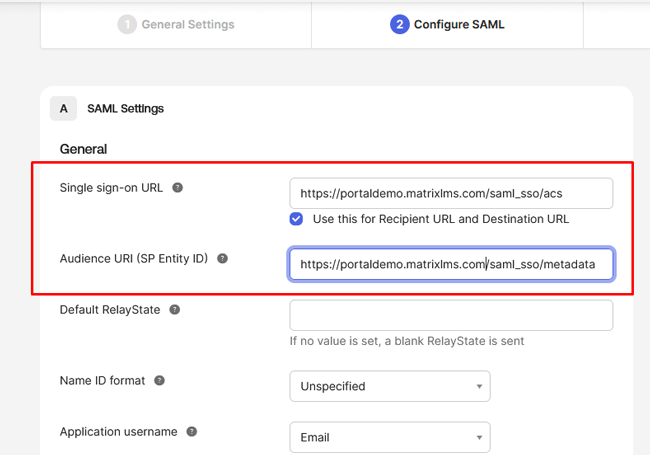Click the Audience URI (SP Entity ID) label

click(134, 259)
